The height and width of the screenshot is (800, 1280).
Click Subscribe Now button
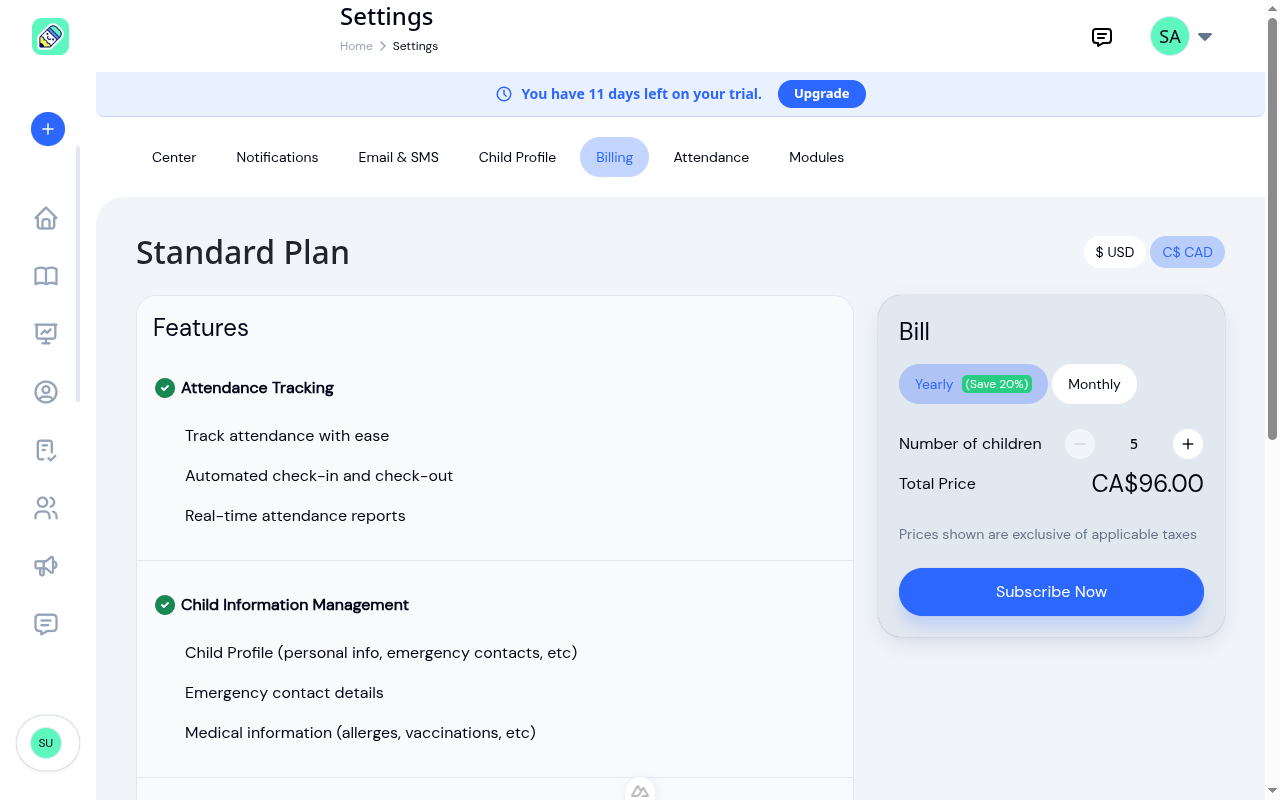coord(1051,592)
